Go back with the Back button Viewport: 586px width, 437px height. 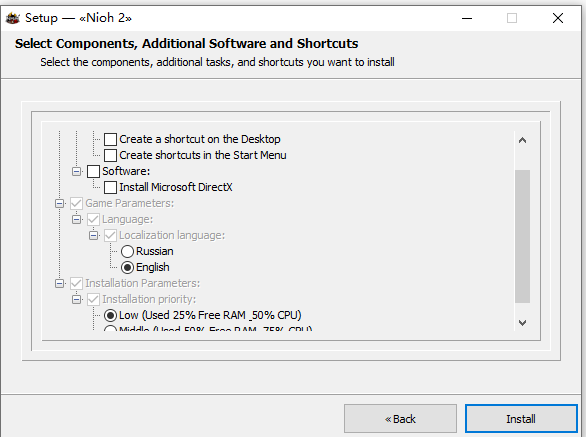click(400, 419)
